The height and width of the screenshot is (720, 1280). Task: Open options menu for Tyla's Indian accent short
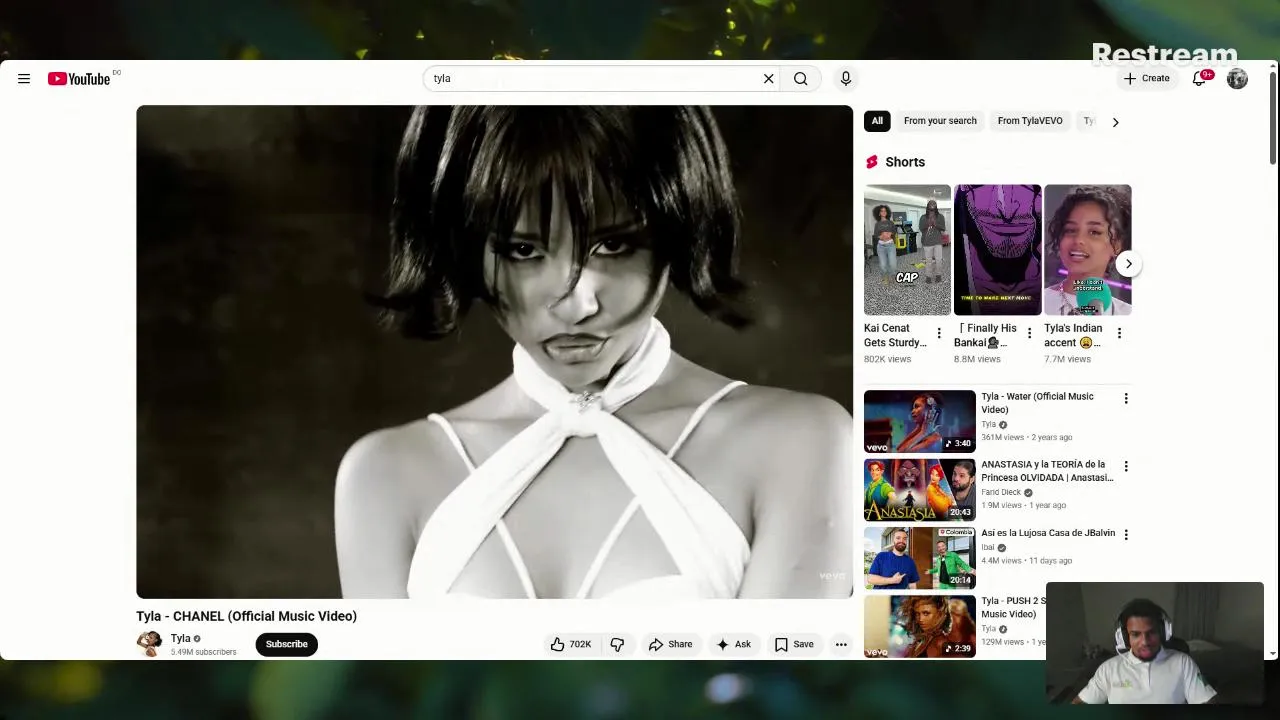tap(1119, 333)
